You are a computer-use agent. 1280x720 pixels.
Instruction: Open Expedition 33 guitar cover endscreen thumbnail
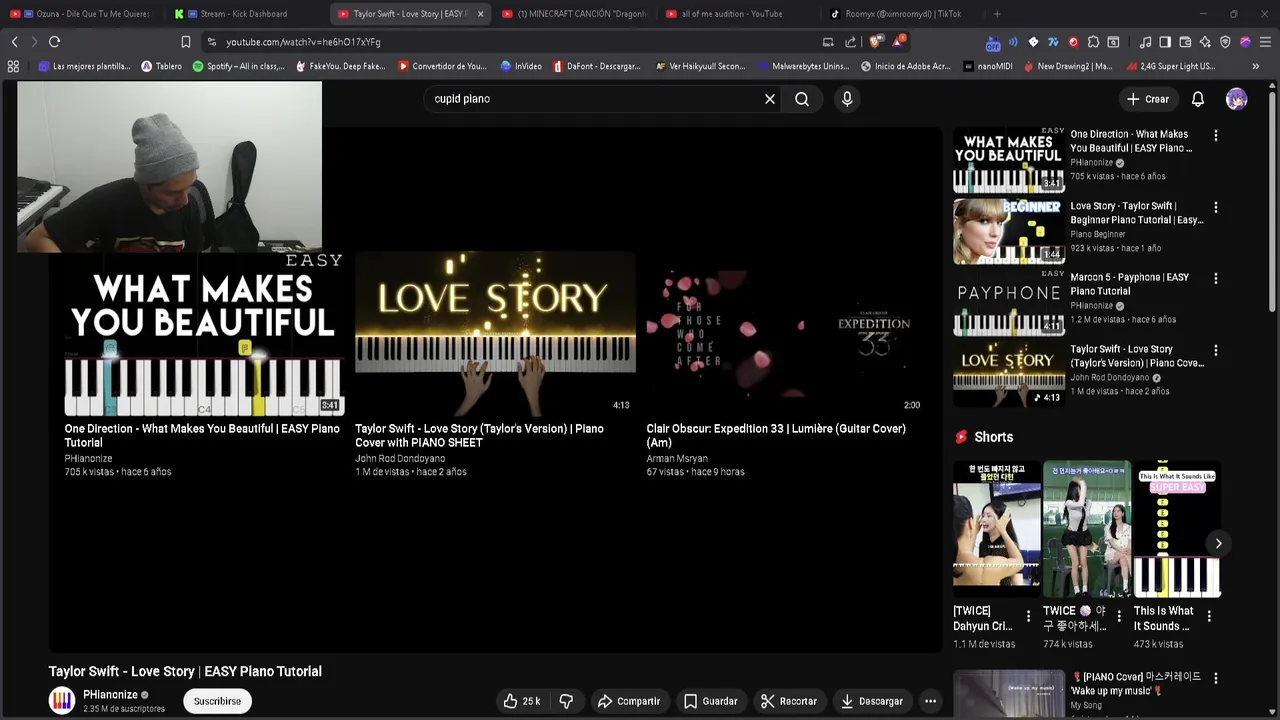(786, 333)
